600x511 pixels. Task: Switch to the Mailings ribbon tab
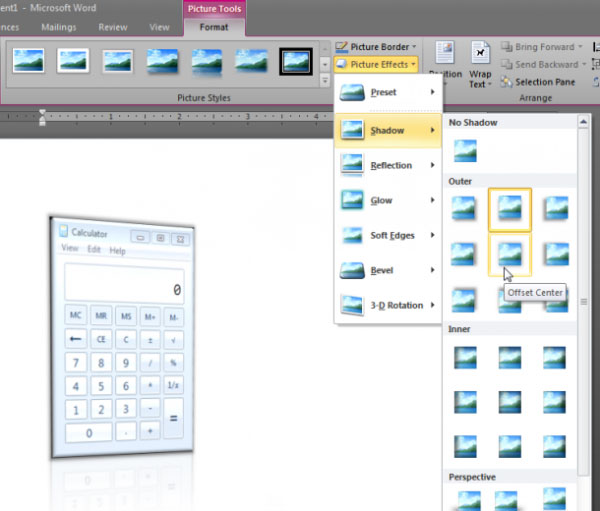[59, 27]
